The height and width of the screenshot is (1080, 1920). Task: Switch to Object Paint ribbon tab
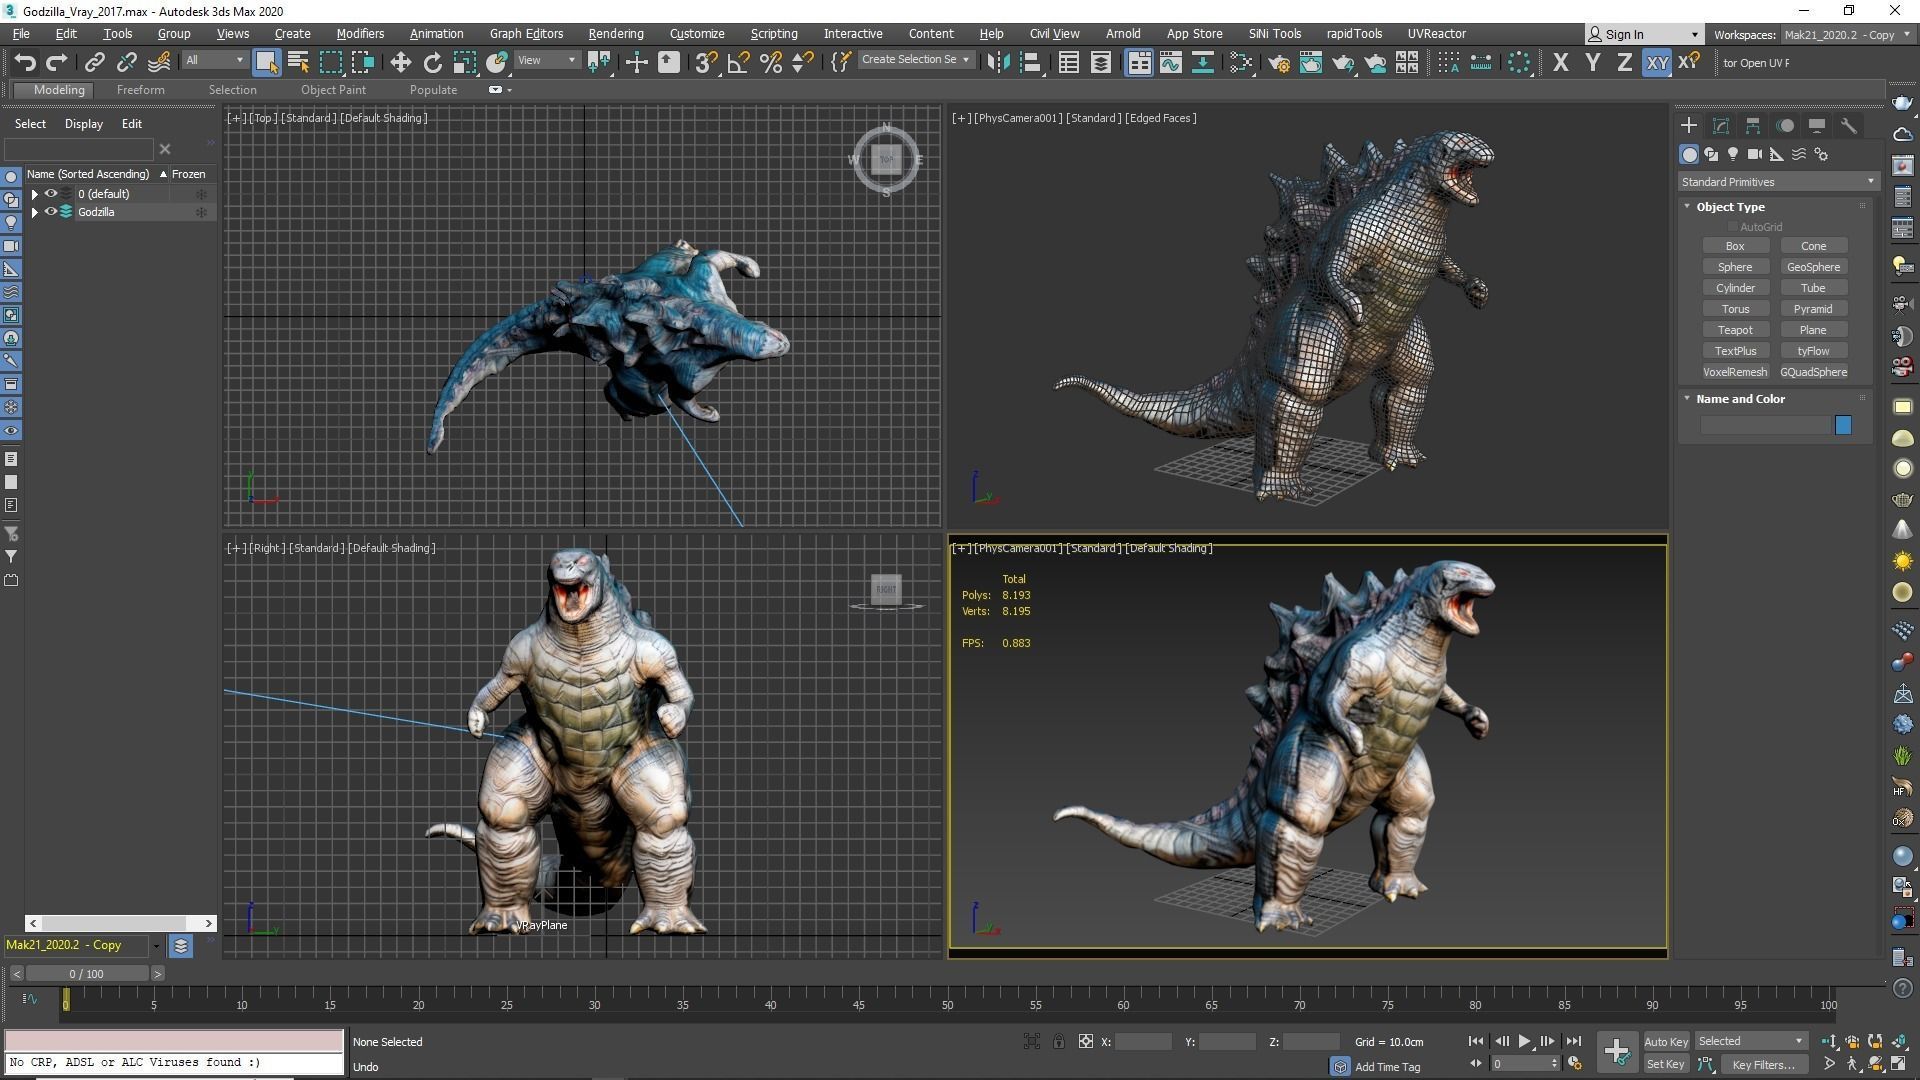tap(333, 90)
